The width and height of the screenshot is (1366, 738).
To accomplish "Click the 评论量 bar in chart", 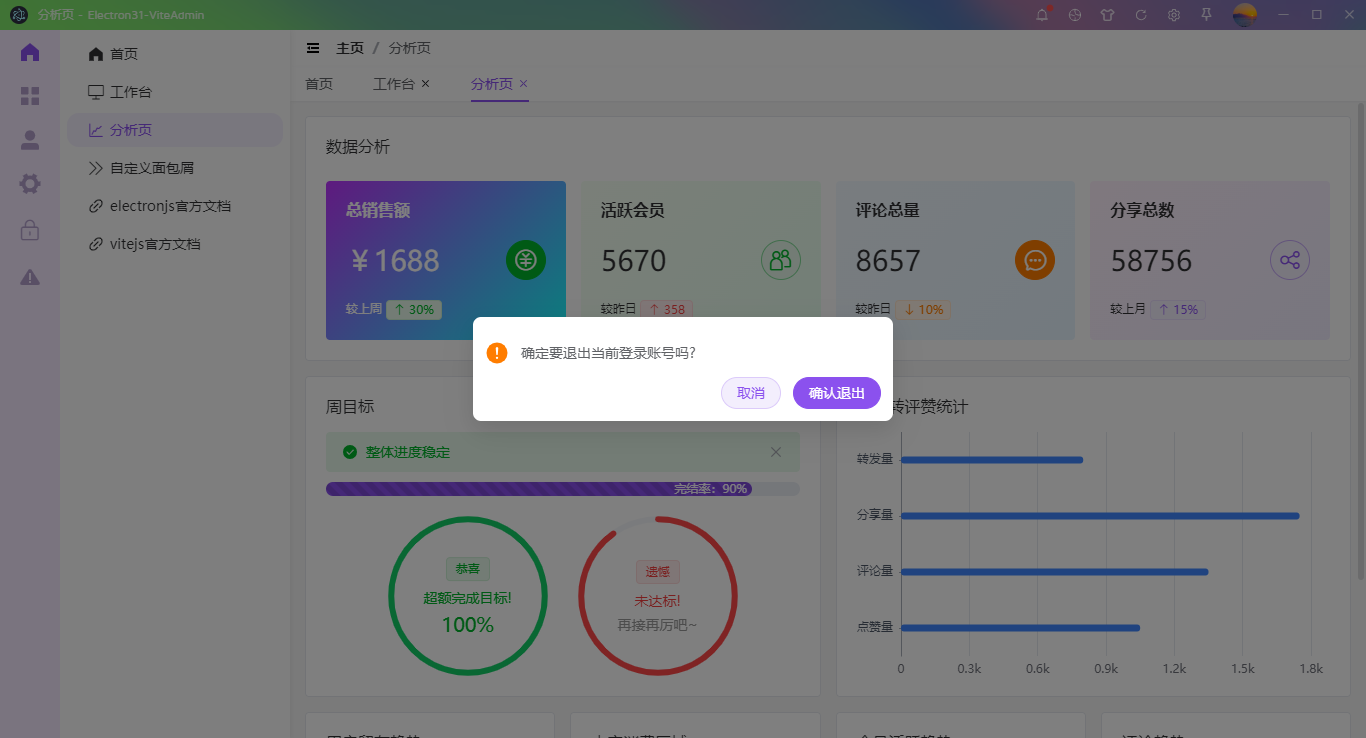I will 1055,572.
